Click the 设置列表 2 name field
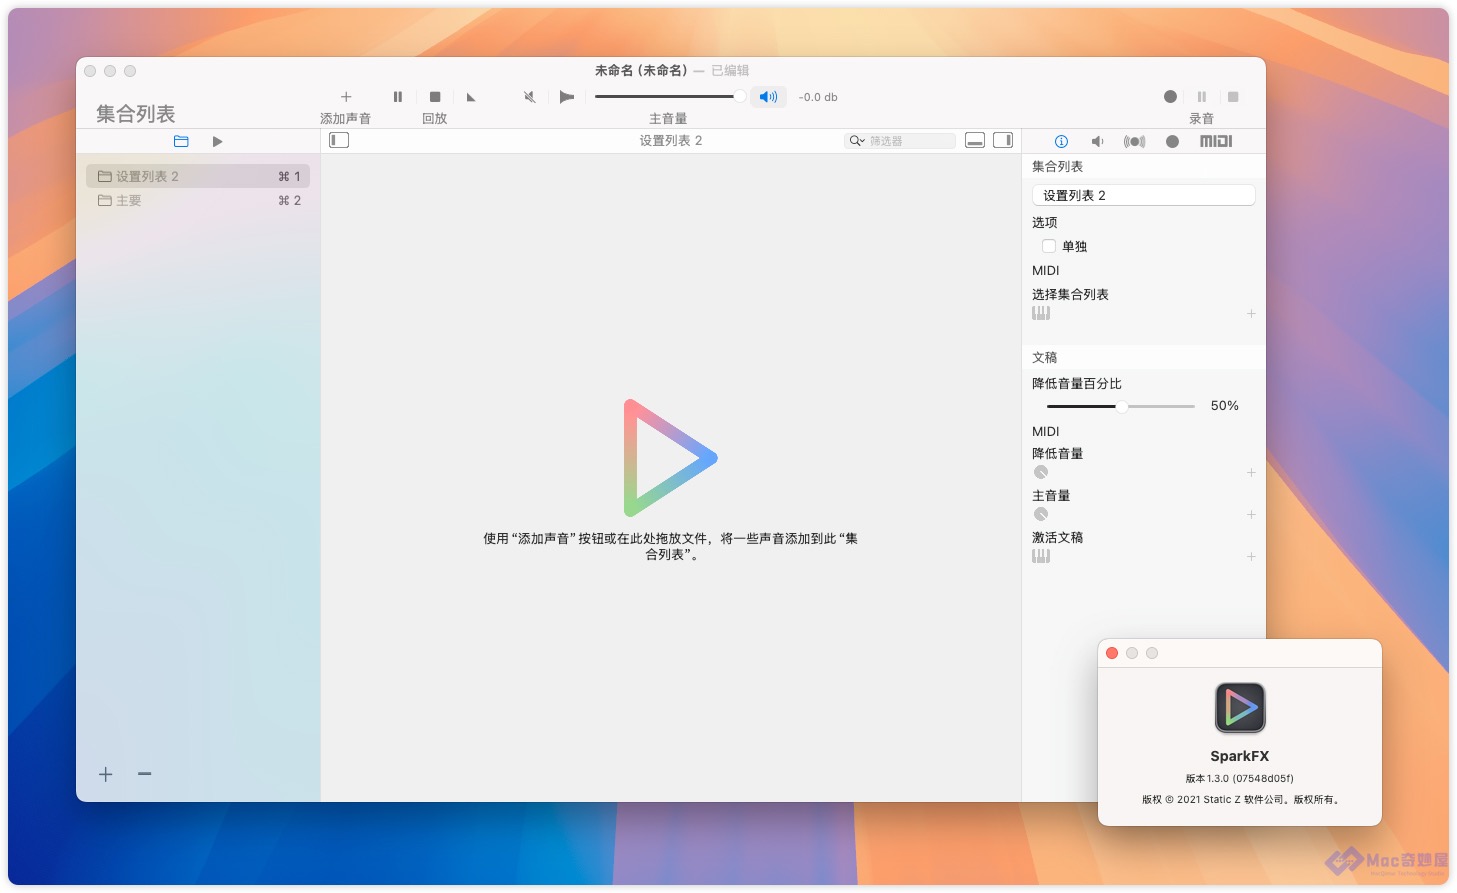 1143,195
